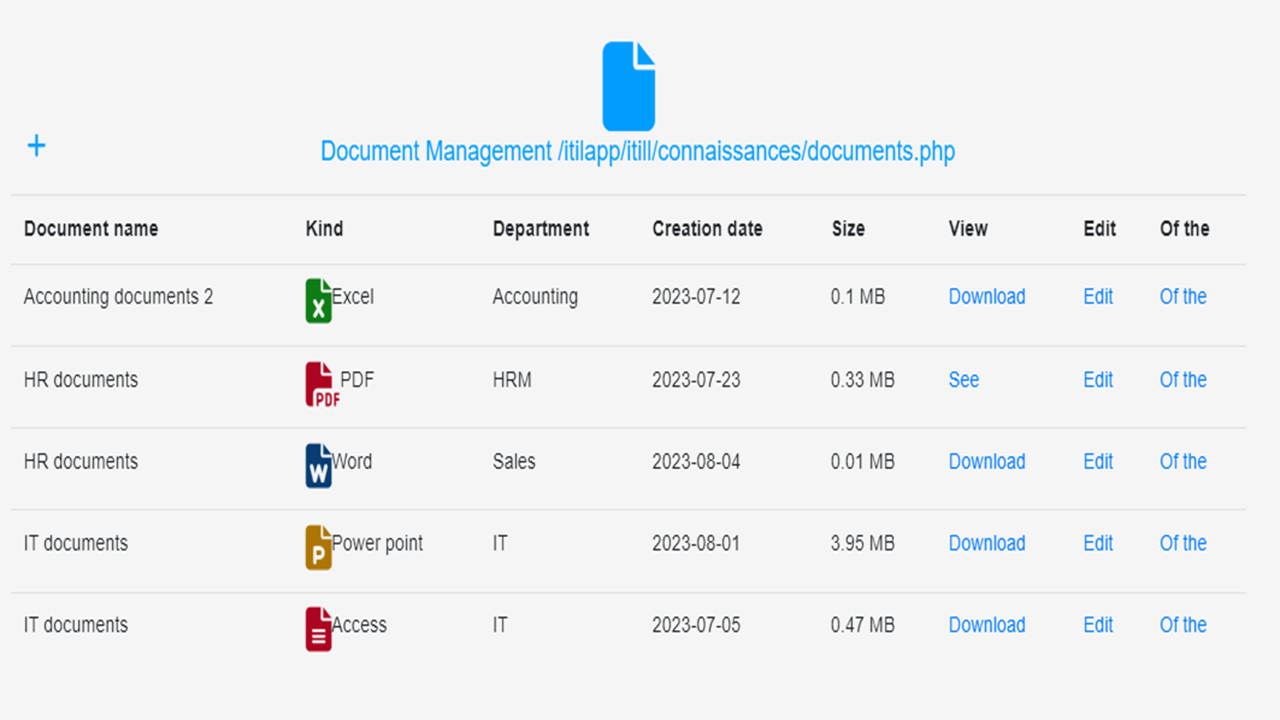Click the Document name column header
1280x720 pixels.
pos(91,229)
